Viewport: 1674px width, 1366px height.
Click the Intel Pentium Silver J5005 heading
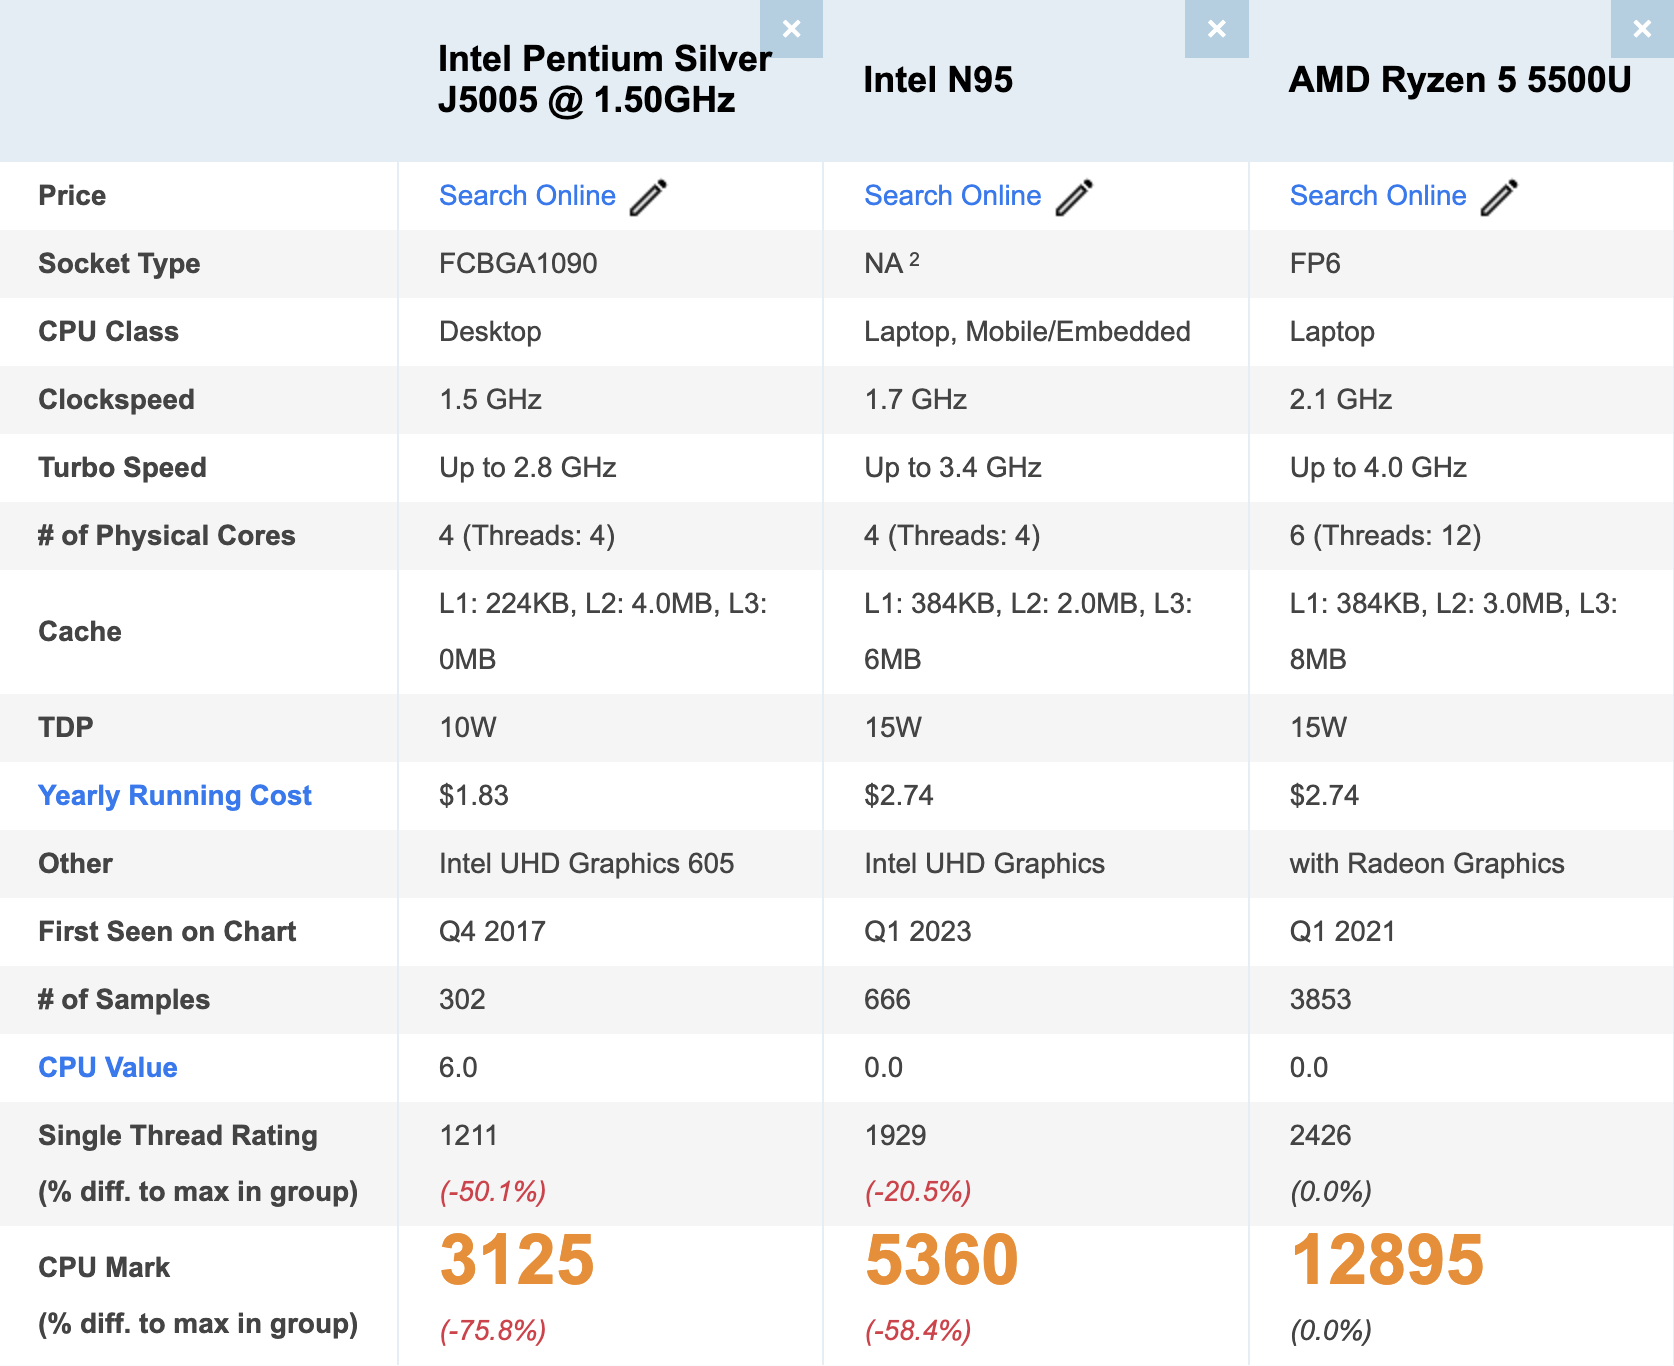605,80
